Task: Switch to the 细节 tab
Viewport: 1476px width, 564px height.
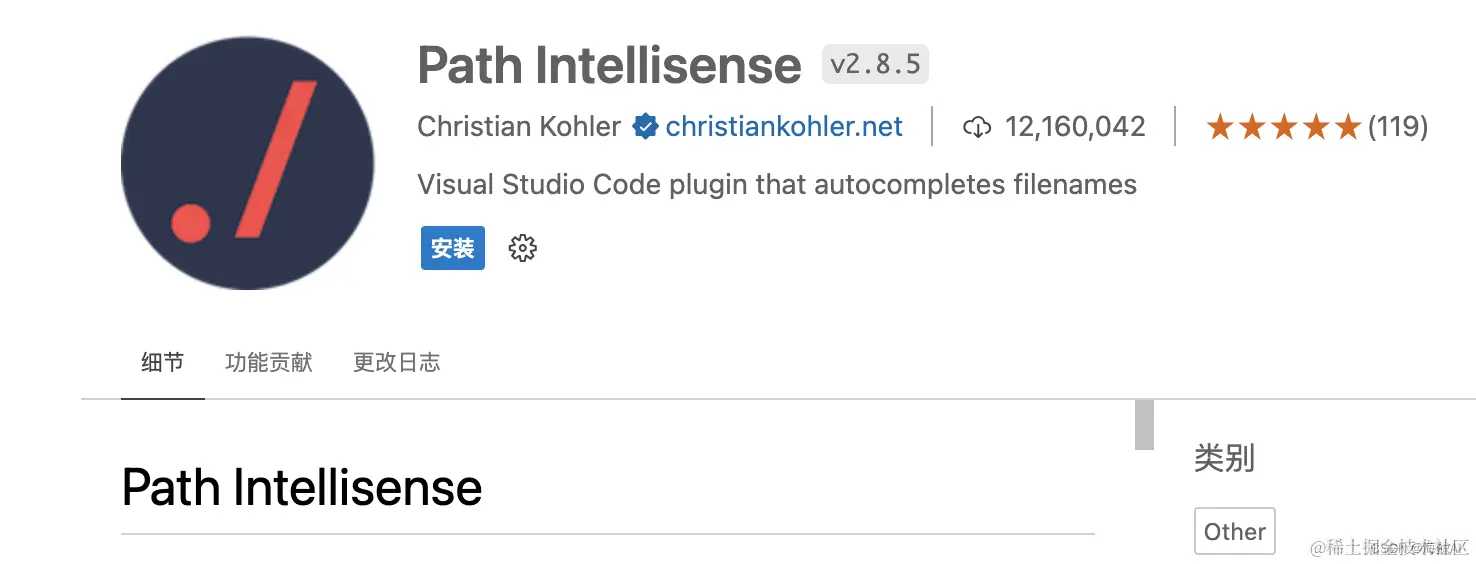Action: tap(162, 362)
